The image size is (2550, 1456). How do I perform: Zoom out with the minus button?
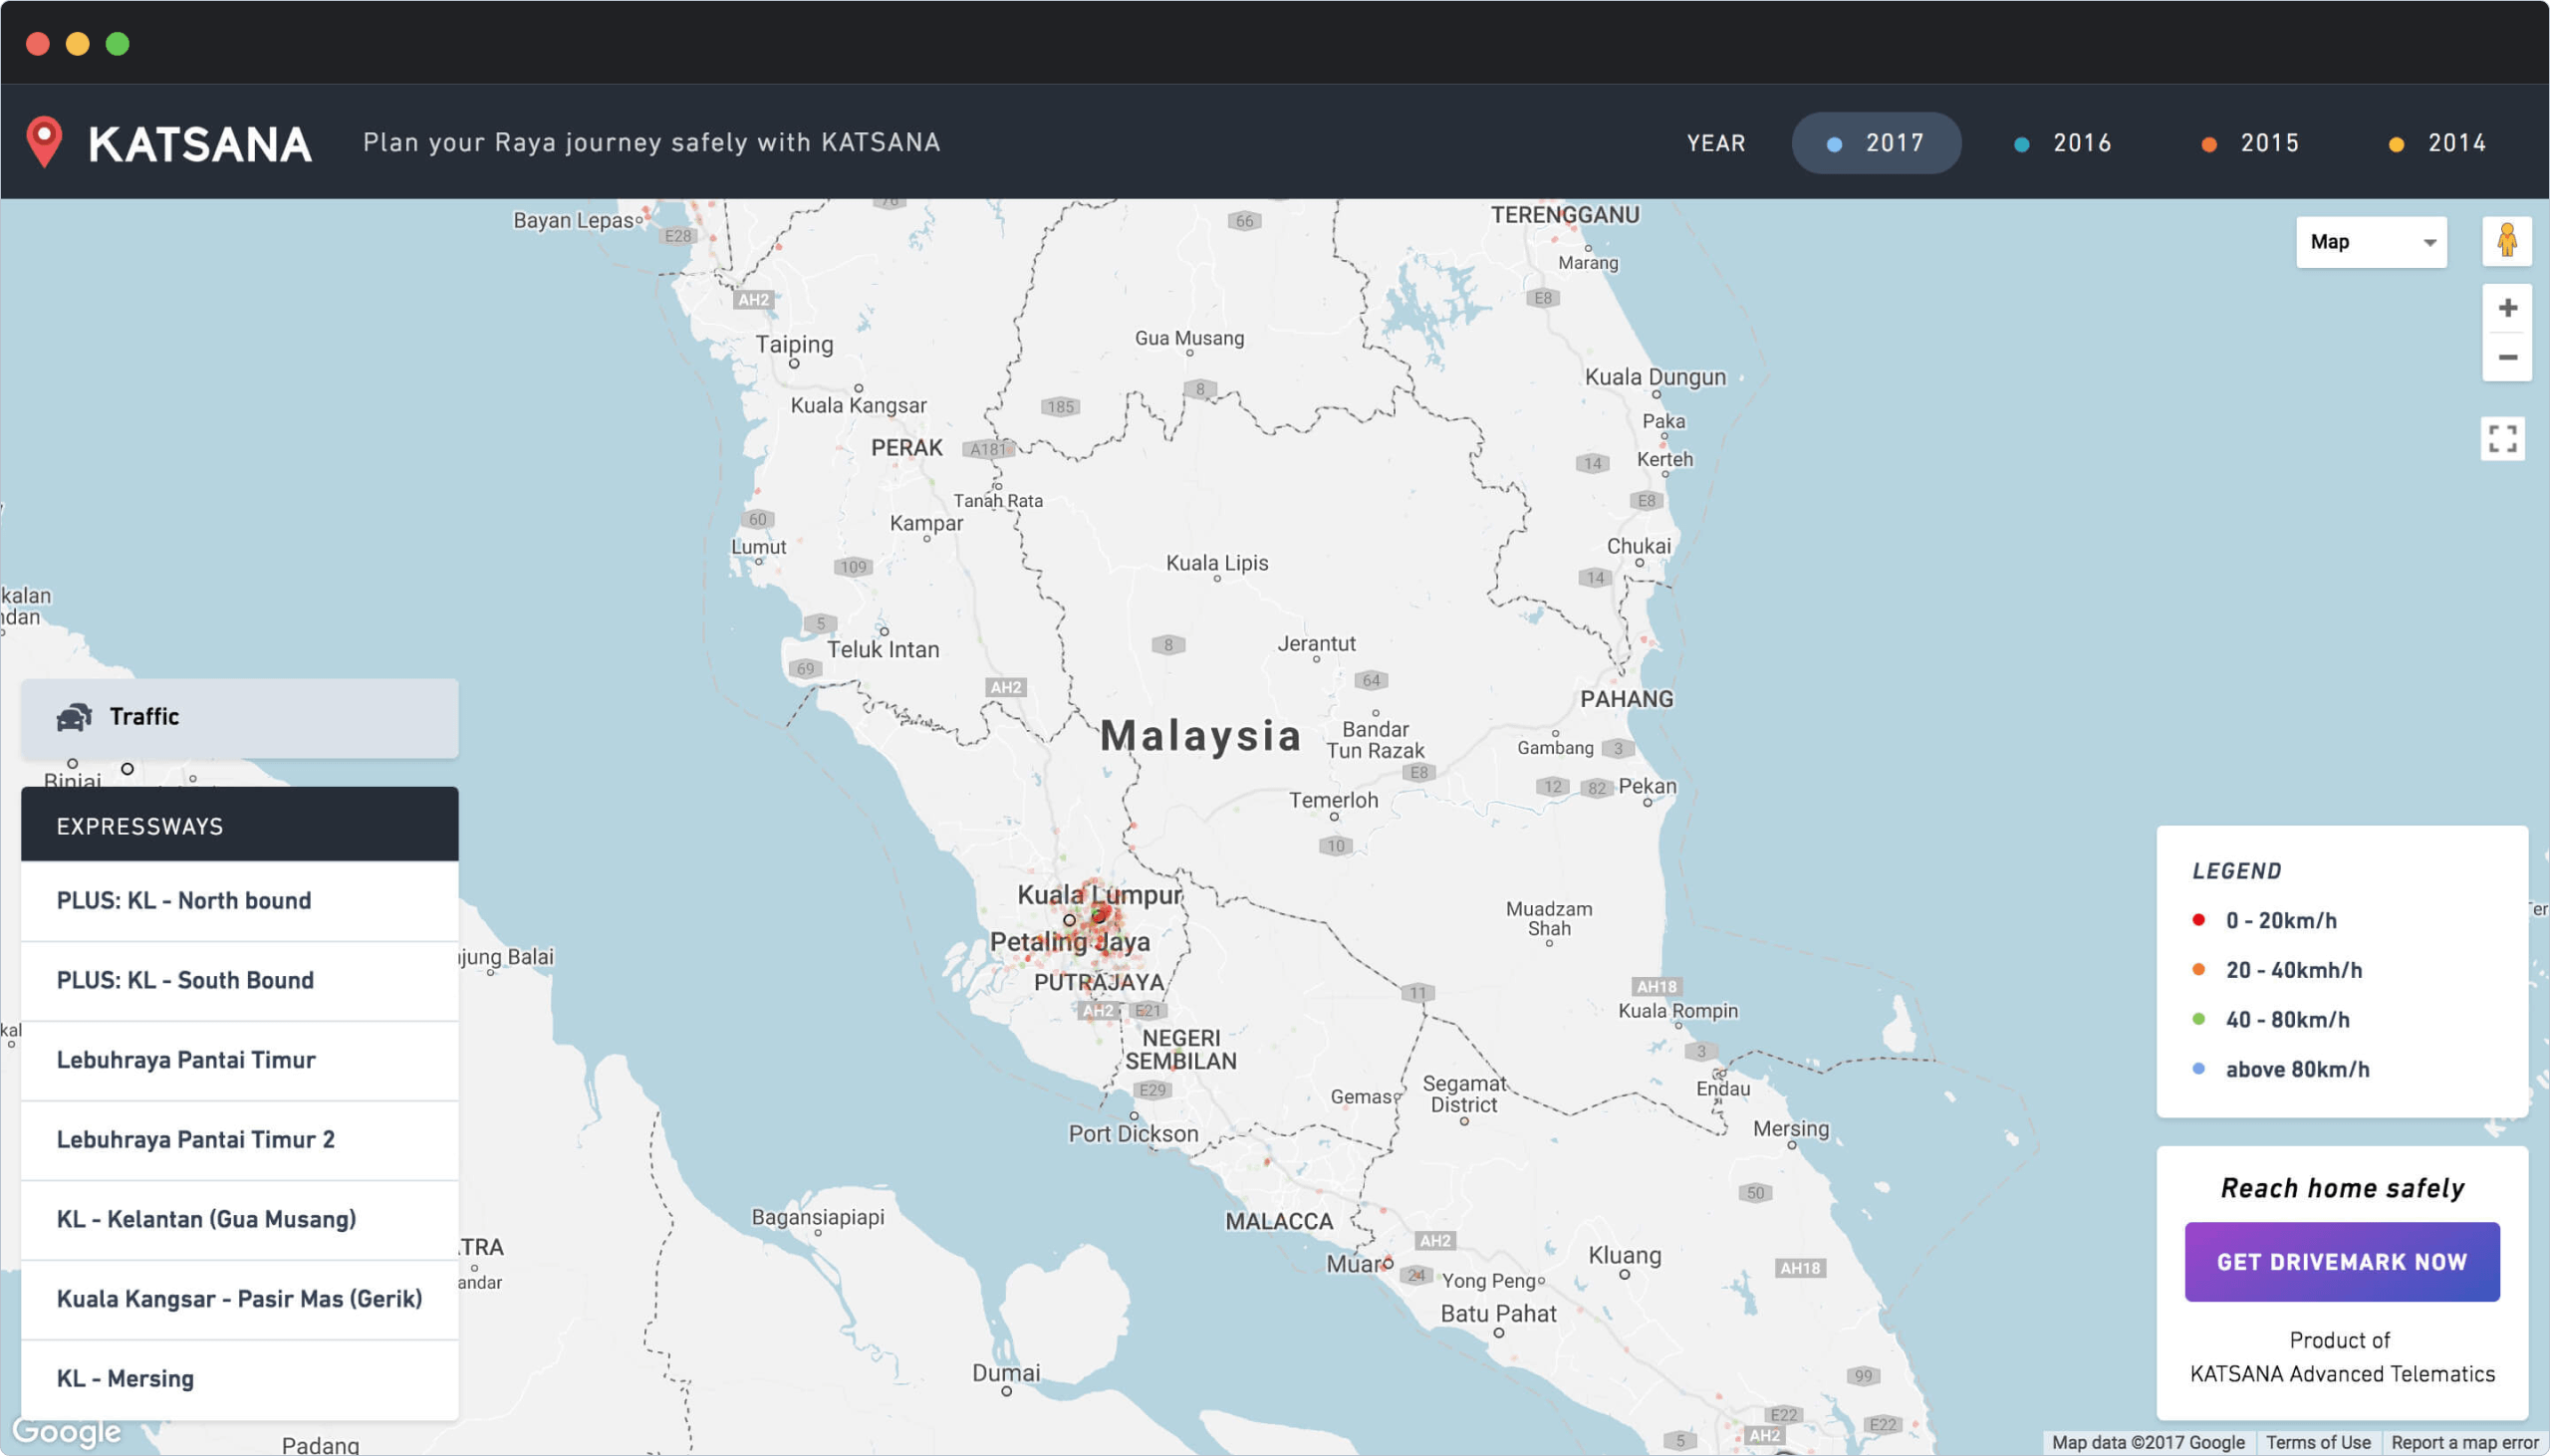coord(2507,357)
